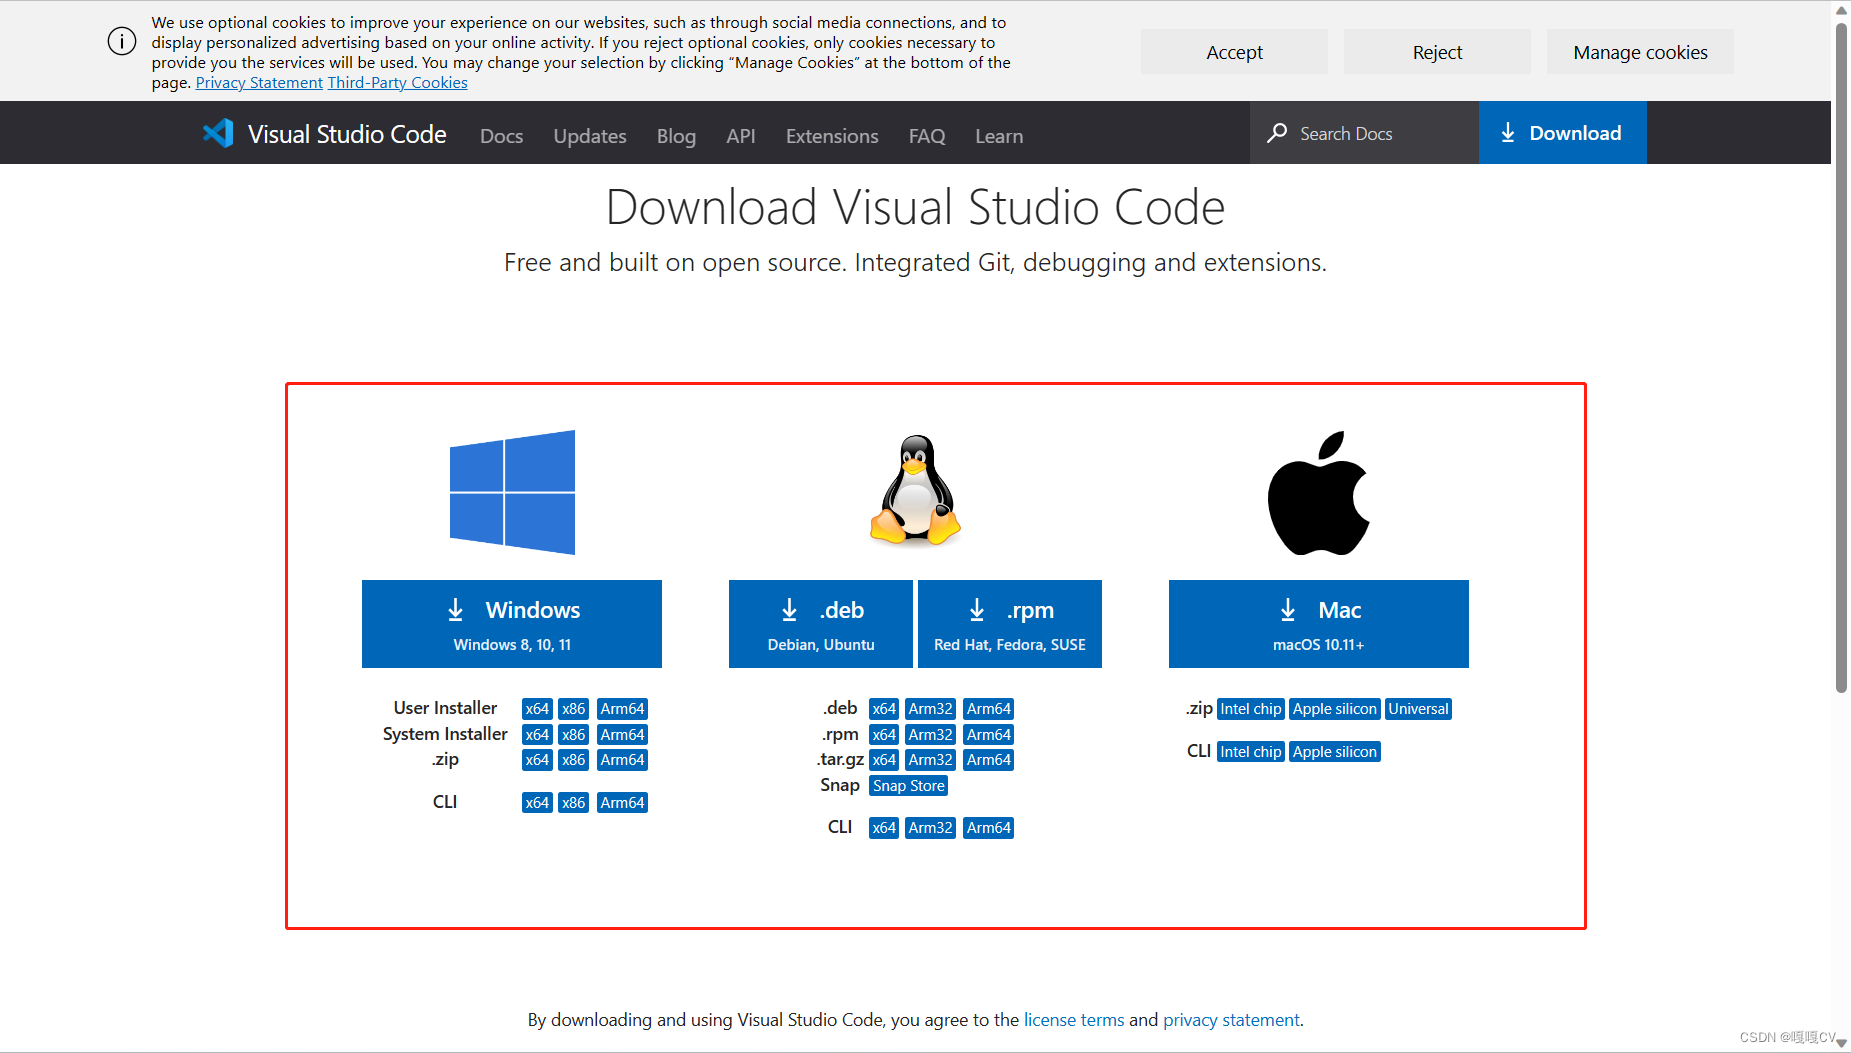1851x1053 pixels.
Task: Select Arm32 for Linux .deb row
Action: click(x=930, y=709)
